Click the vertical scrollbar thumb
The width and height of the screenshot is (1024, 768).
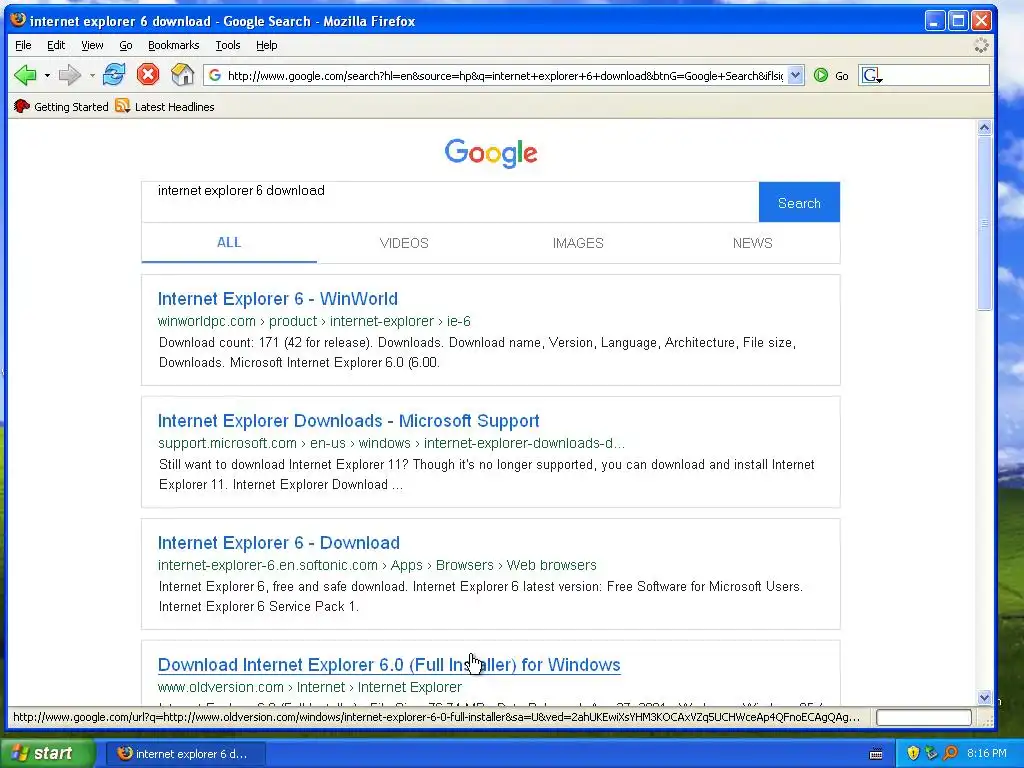985,223
